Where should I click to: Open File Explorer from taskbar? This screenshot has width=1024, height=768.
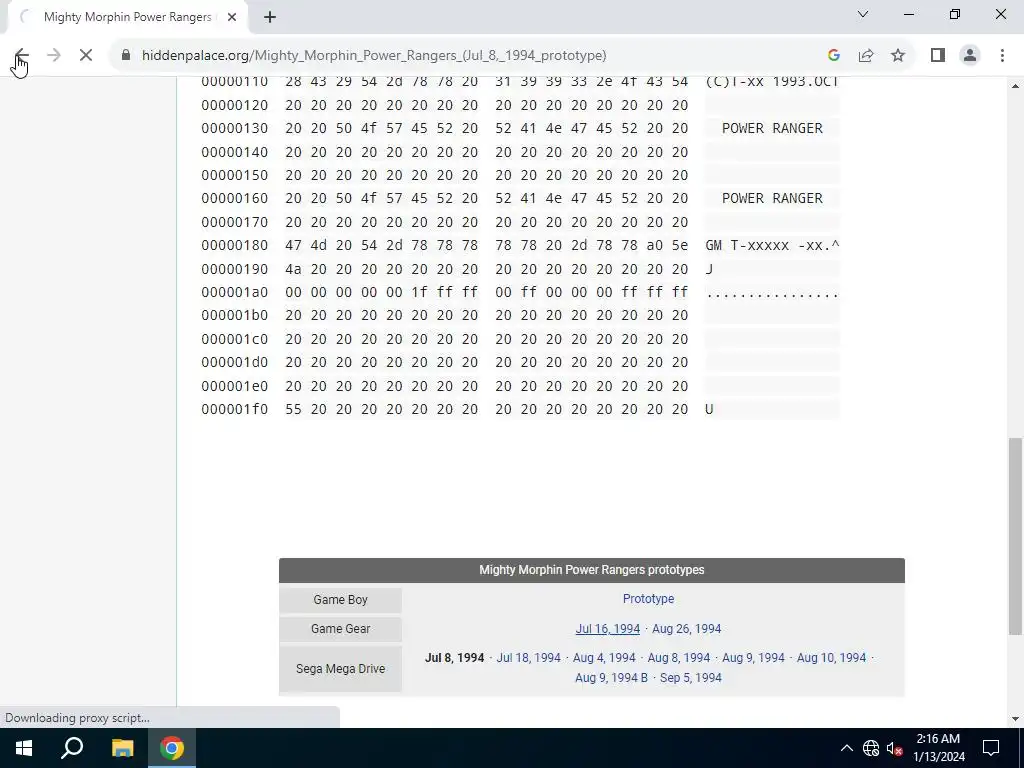pos(122,748)
